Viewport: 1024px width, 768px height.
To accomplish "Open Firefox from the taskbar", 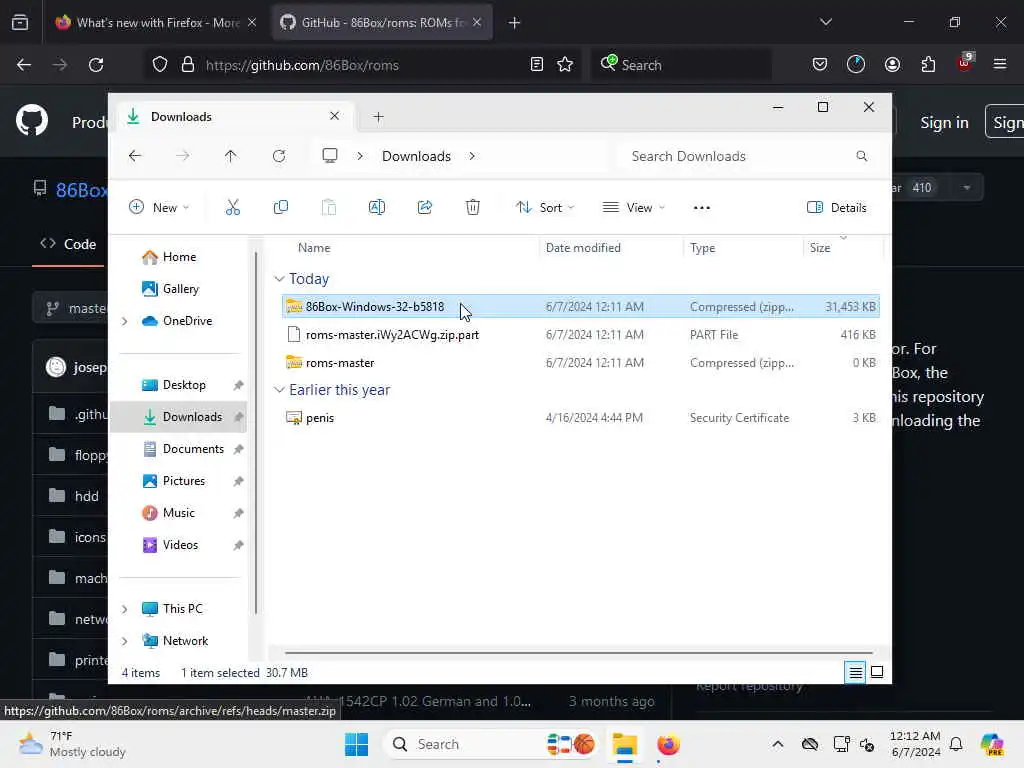I will click(x=668, y=744).
